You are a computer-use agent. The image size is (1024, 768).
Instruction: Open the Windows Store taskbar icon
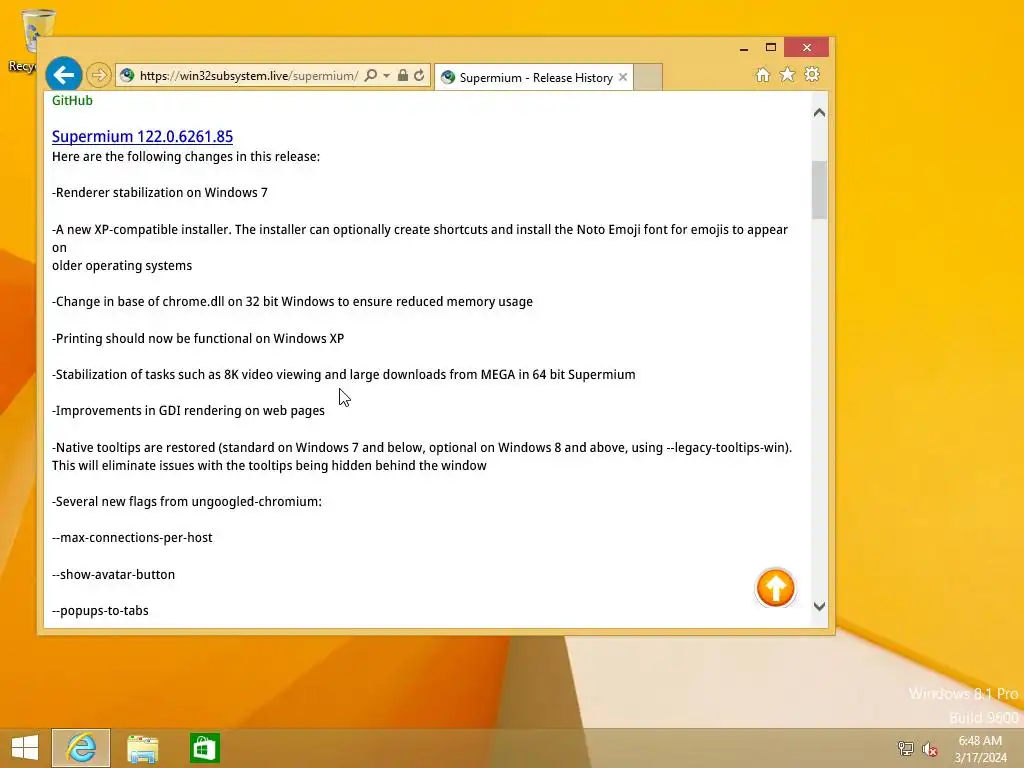tap(204, 748)
